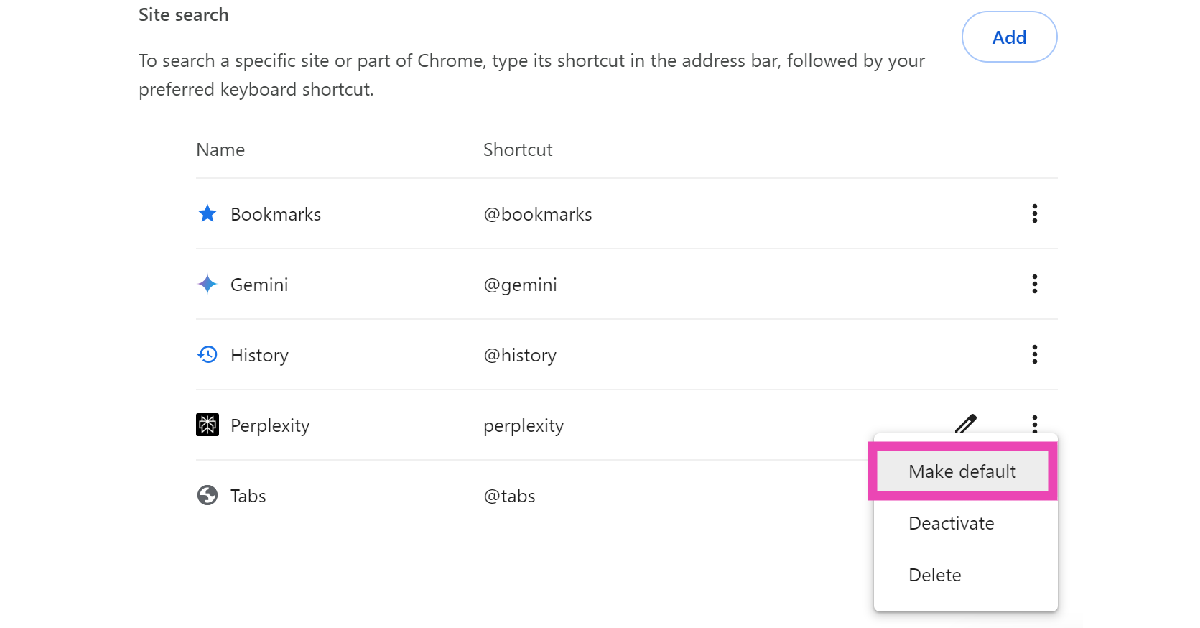Choose Make default from the menu

coord(962,472)
